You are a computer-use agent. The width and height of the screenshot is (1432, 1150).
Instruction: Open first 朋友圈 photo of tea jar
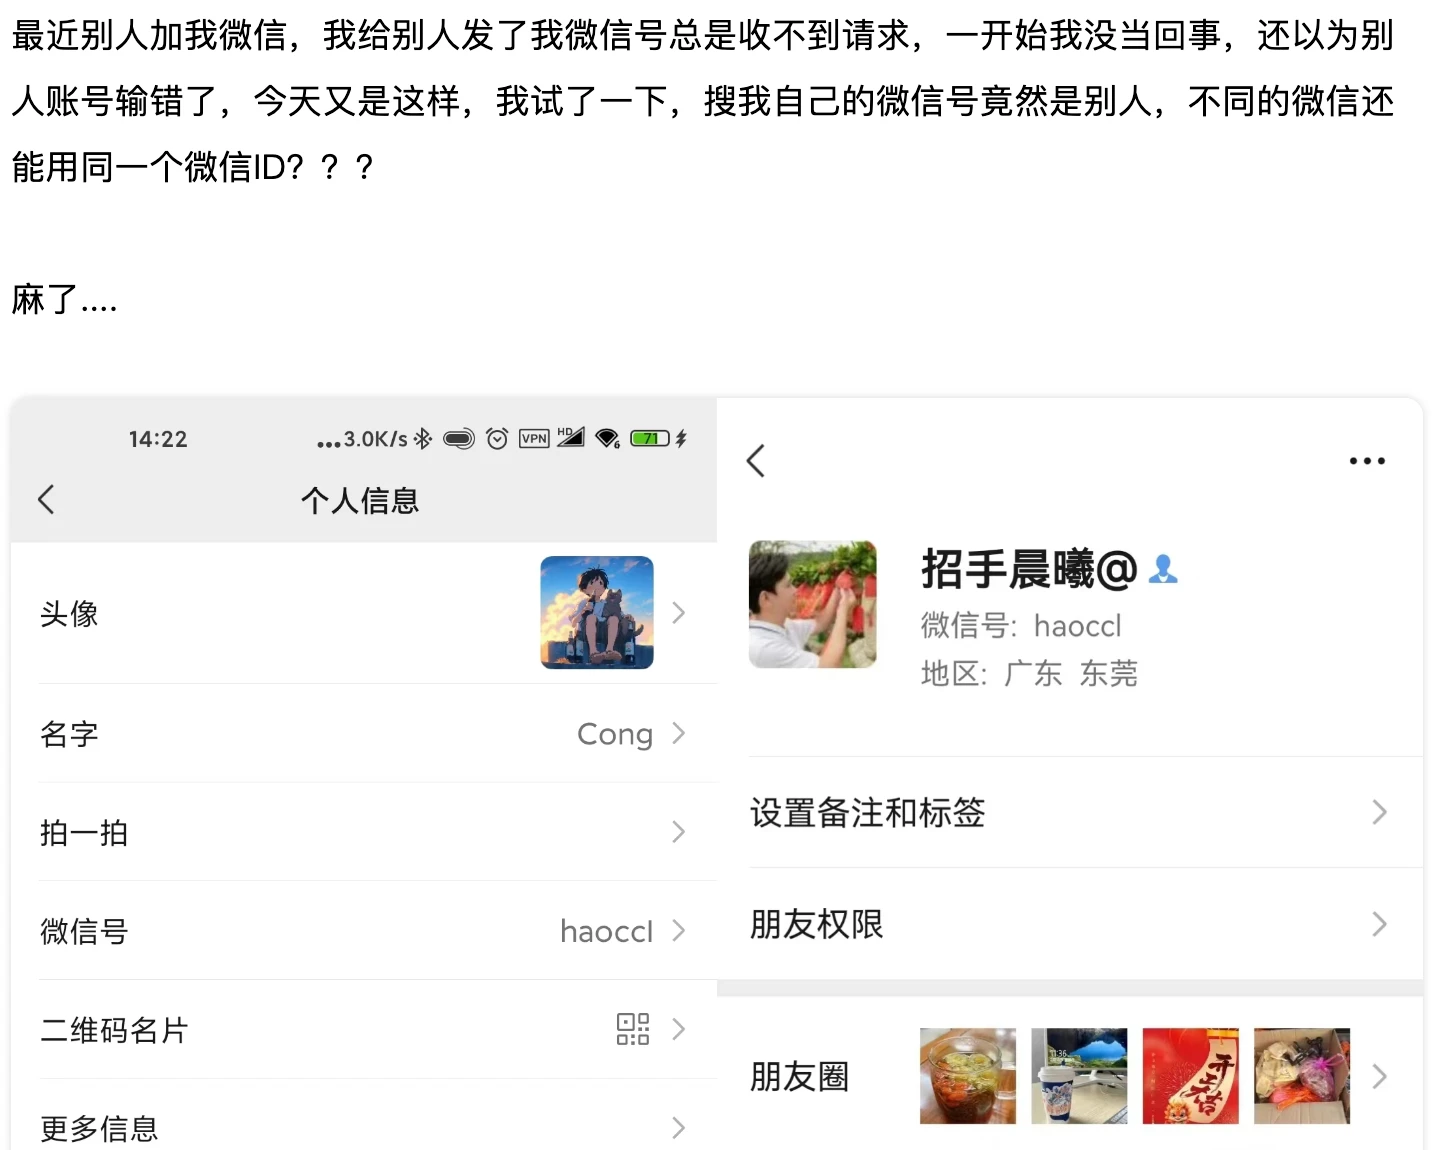(x=967, y=1076)
